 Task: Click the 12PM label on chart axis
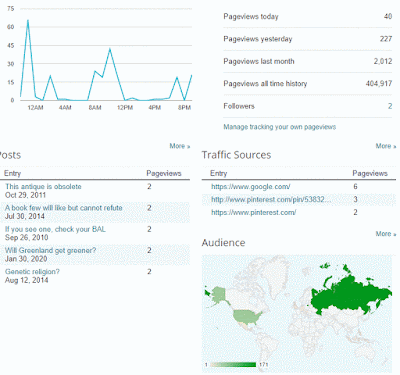click(x=125, y=108)
